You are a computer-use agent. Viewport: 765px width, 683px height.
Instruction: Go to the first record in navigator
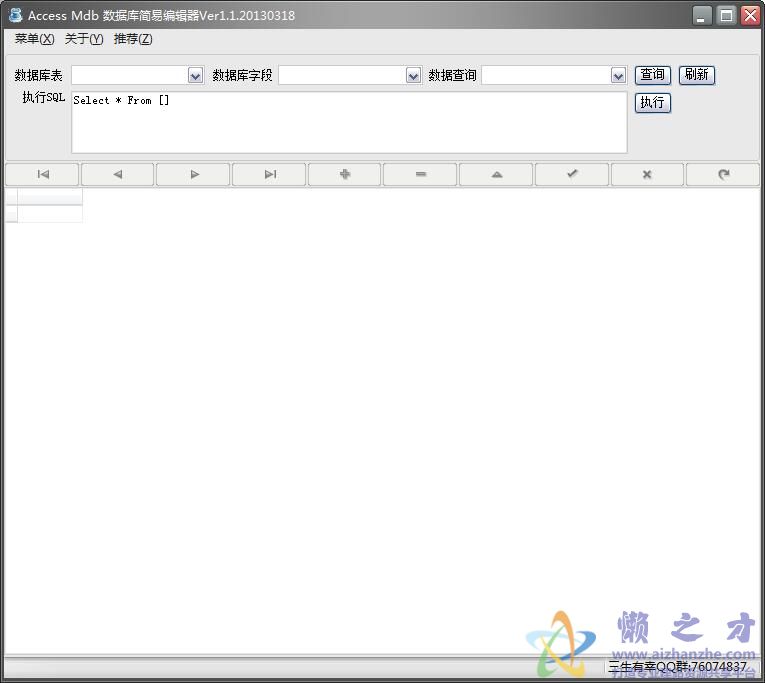(x=42, y=174)
